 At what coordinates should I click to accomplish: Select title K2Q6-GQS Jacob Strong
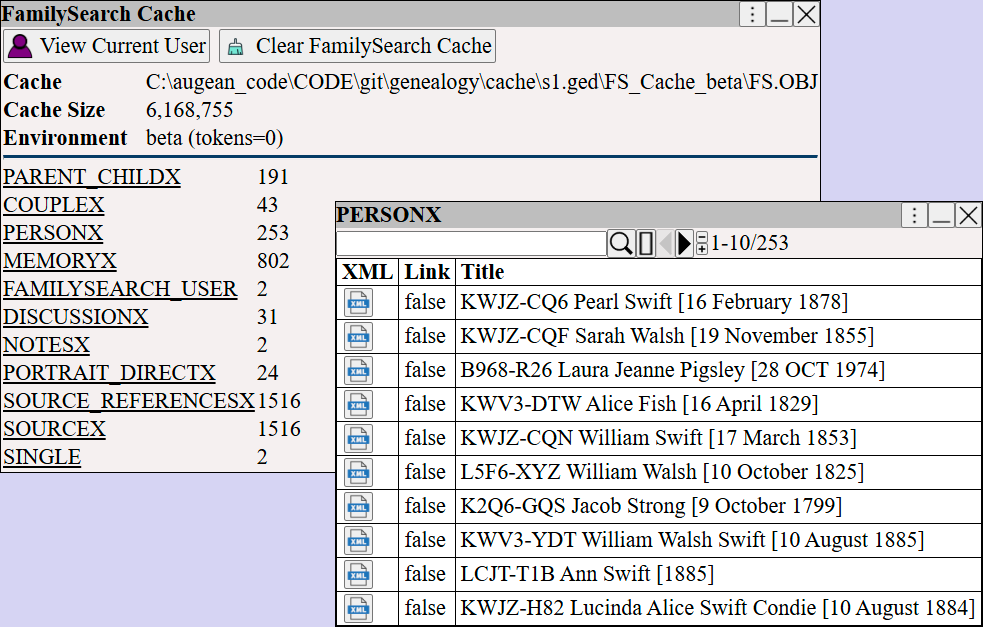(651, 505)
